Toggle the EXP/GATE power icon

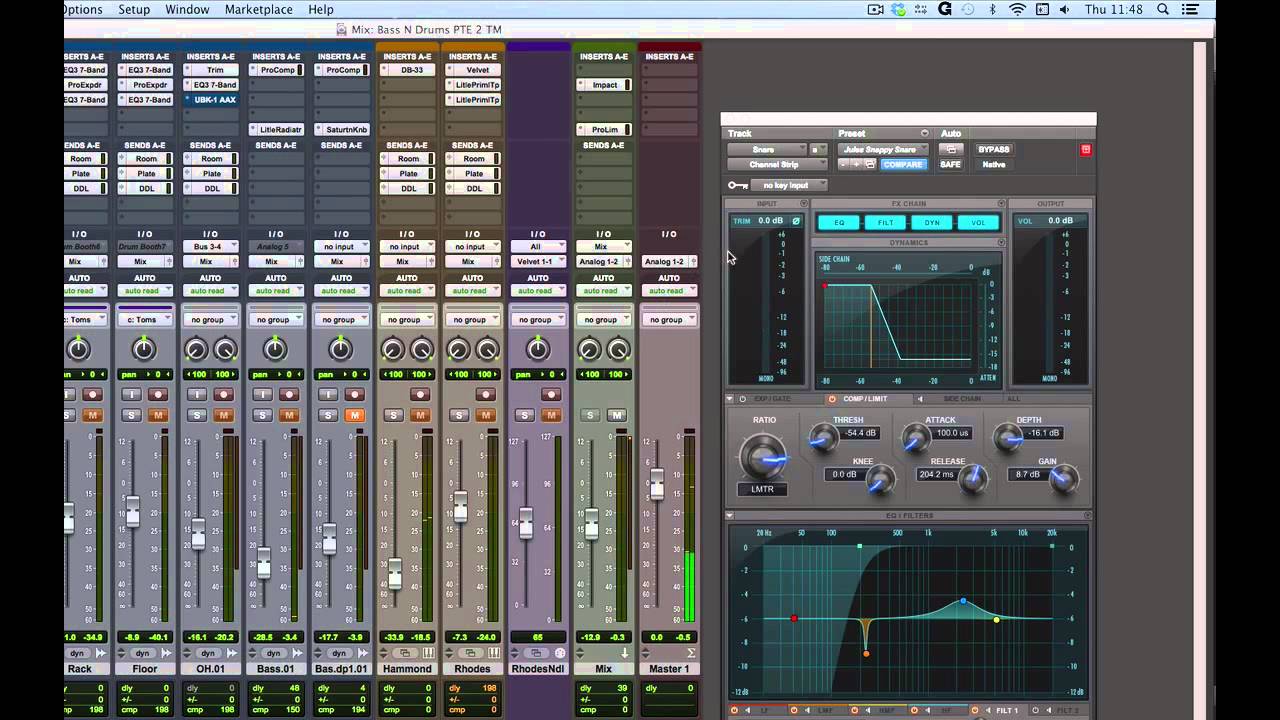pyautogui.click(x=743, y=399)
